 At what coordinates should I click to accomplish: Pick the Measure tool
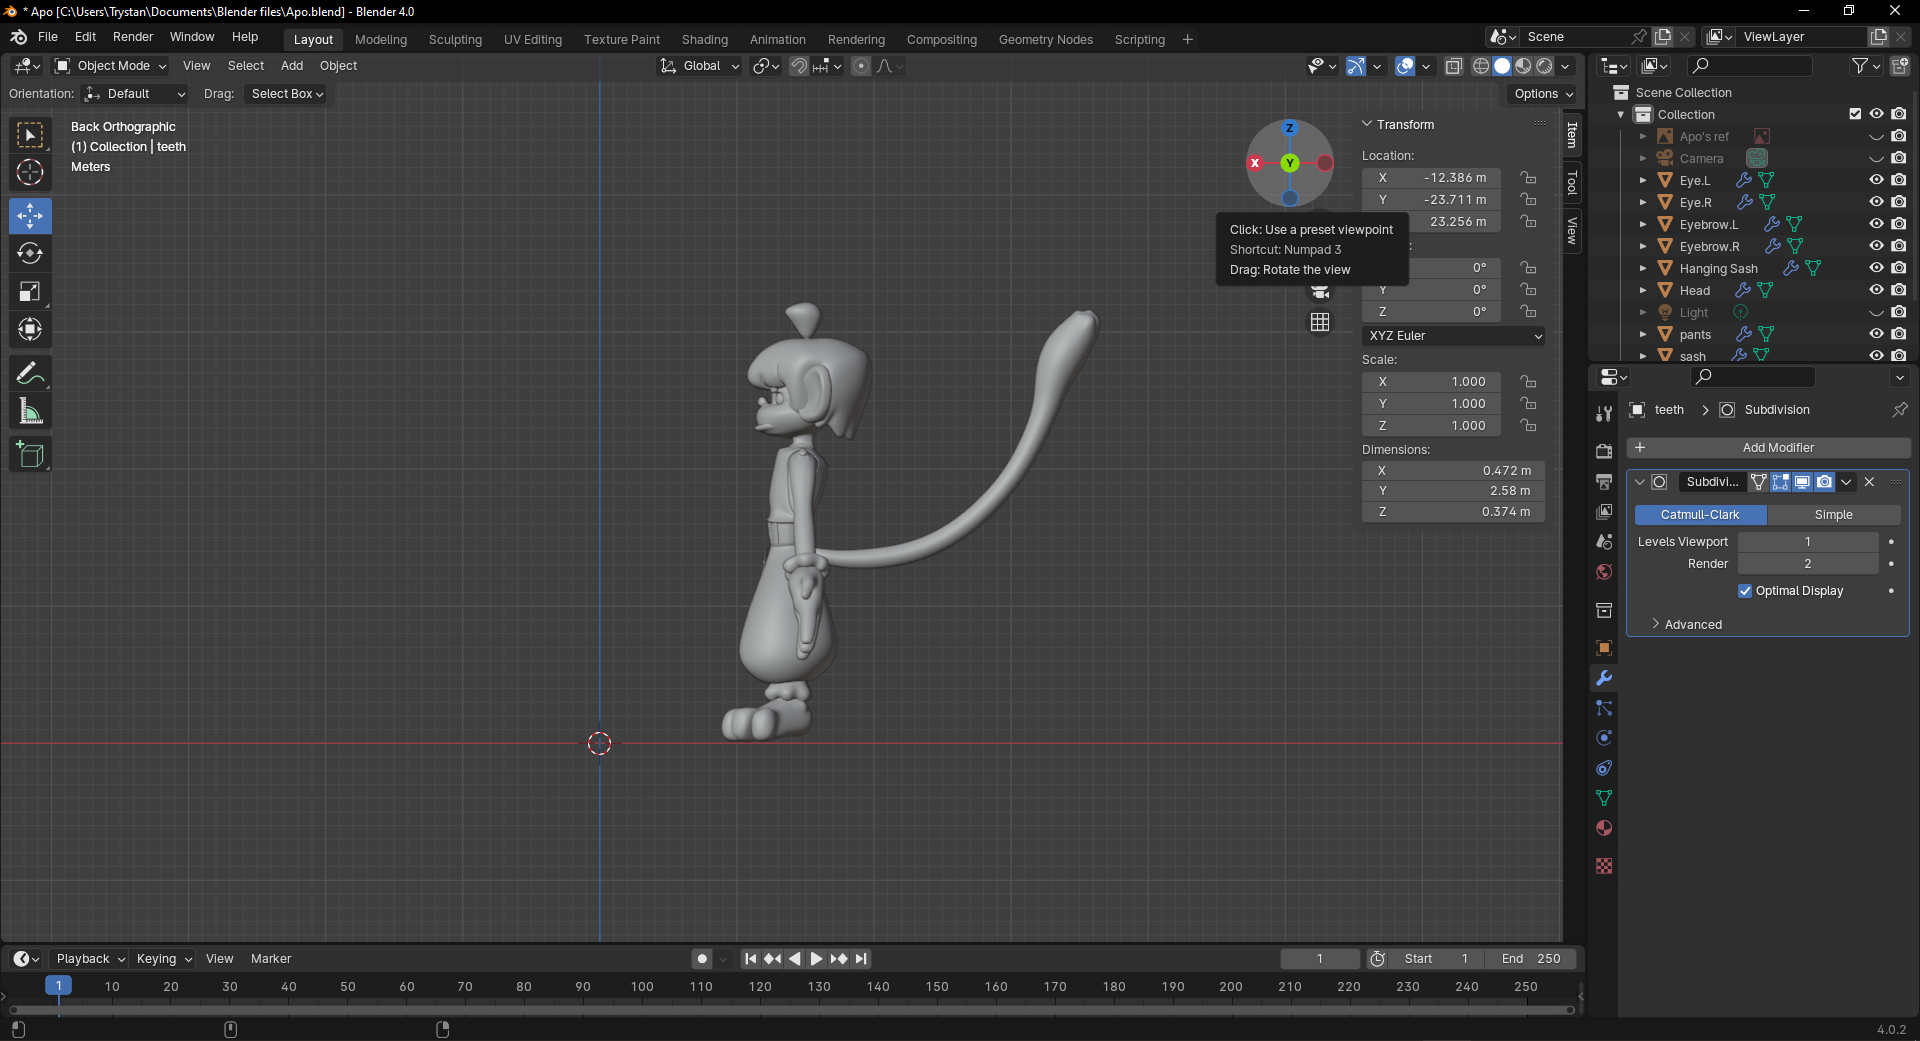pyautogui.click(x=30, y=412)
